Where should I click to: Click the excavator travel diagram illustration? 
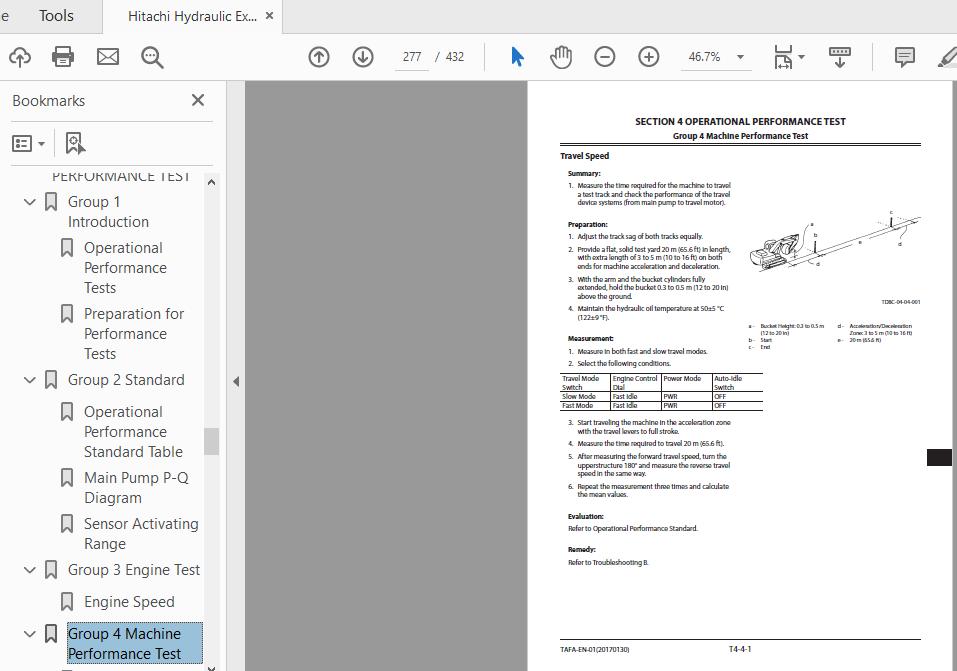pyautogui.click(x=835, y=240)
